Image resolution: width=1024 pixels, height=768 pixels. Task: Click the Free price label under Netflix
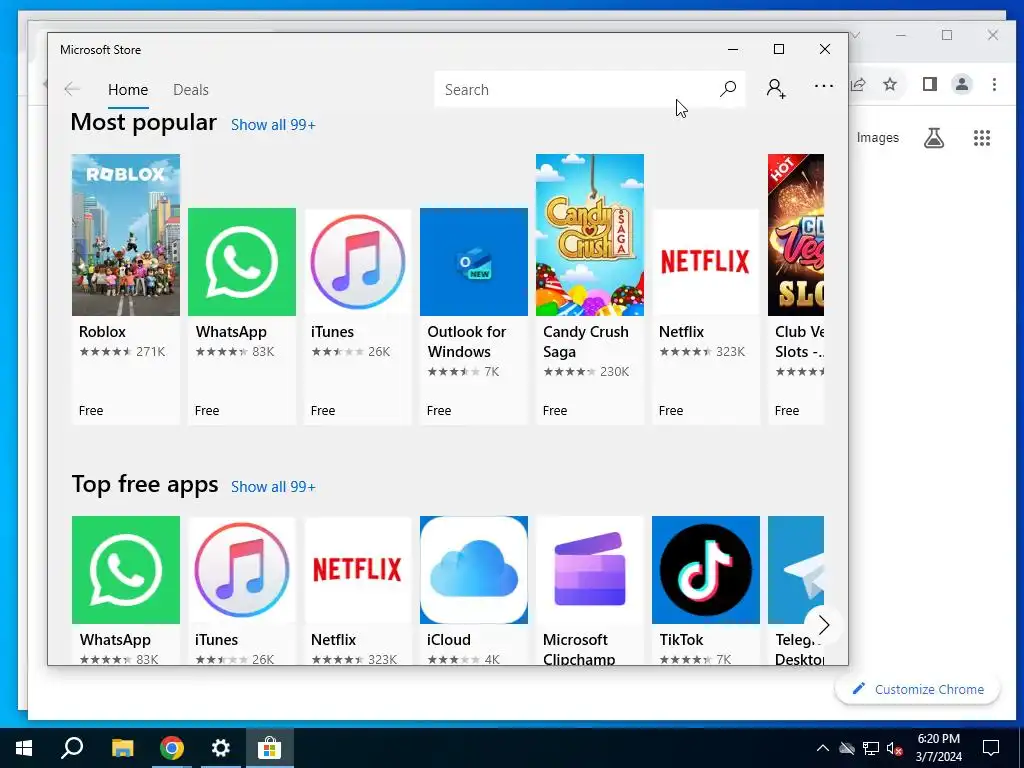pyautogui.click(x=671, y=411)
